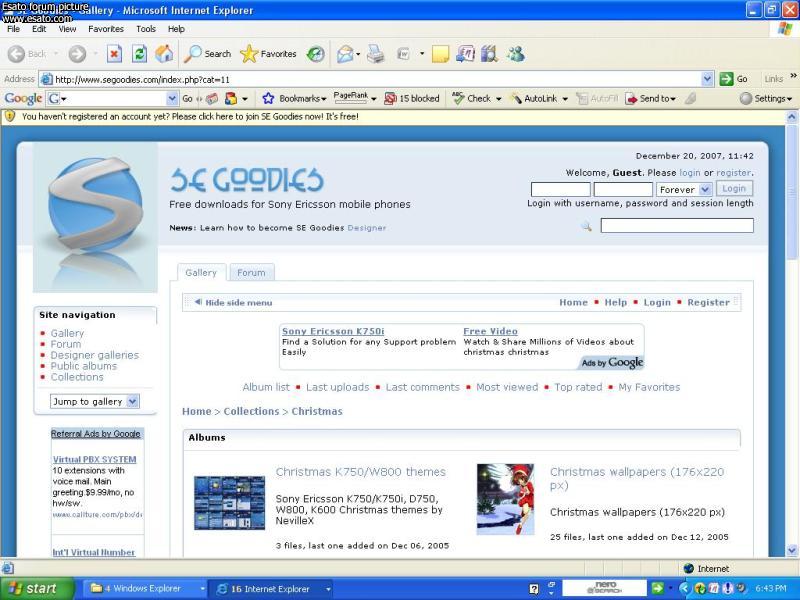Viewport: 800px width, 600px height.
Task: Click the magnifier search icon on site
Action: click(x=587, y=226)
